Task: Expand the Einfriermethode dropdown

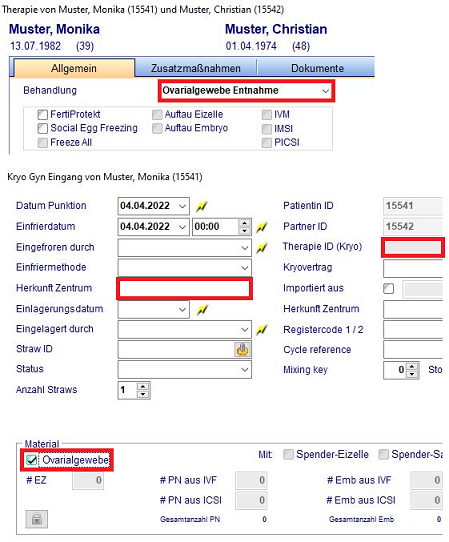Action: 185,268
